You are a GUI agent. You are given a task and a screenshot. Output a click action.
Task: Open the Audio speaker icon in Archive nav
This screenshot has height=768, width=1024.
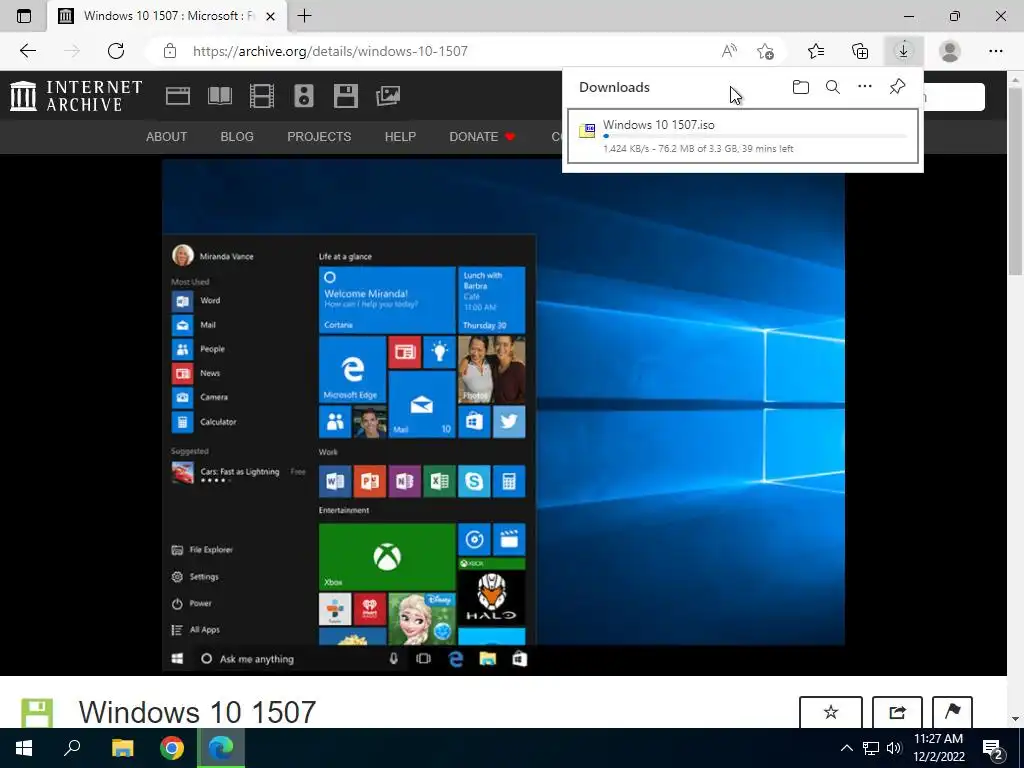point(304,96)
